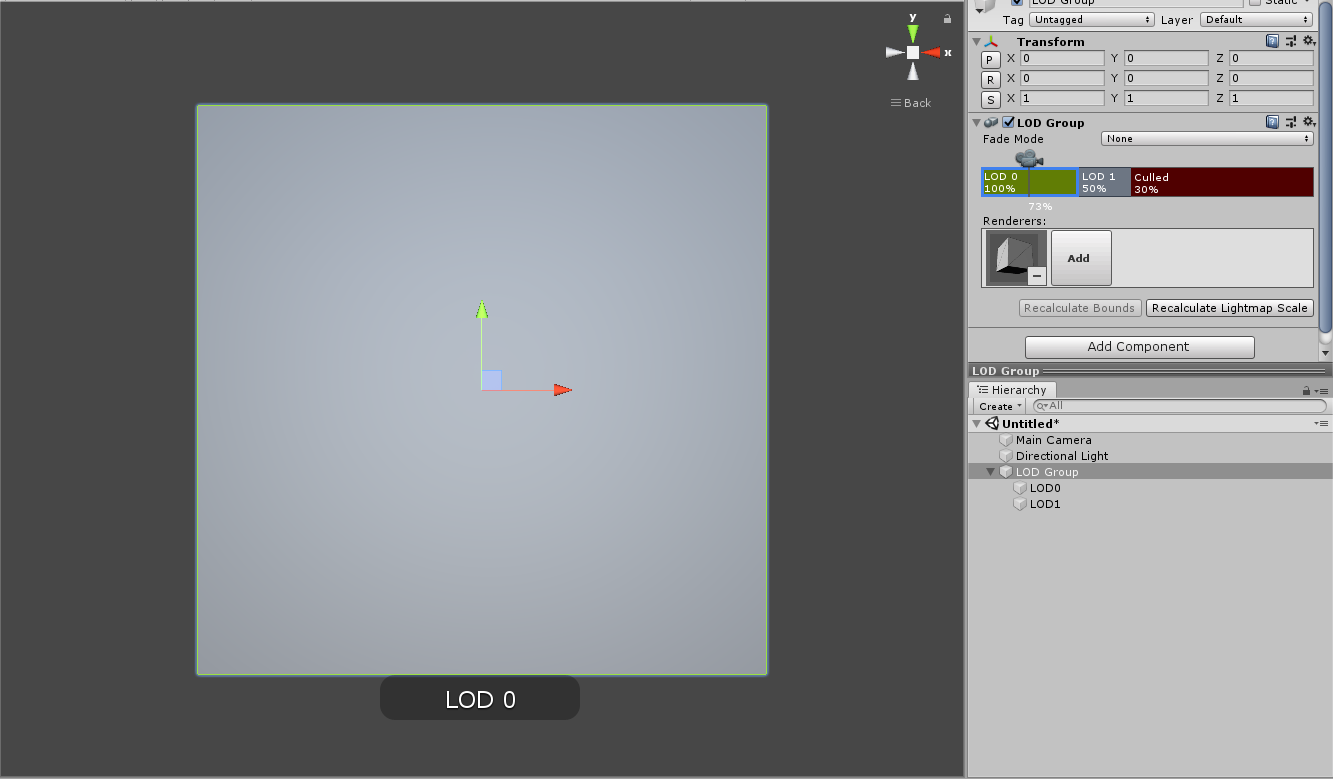Collapse the Transform component foldout
Image resolution: width=1333 pixels, height=779 pixels.
(x=977, y=41)
